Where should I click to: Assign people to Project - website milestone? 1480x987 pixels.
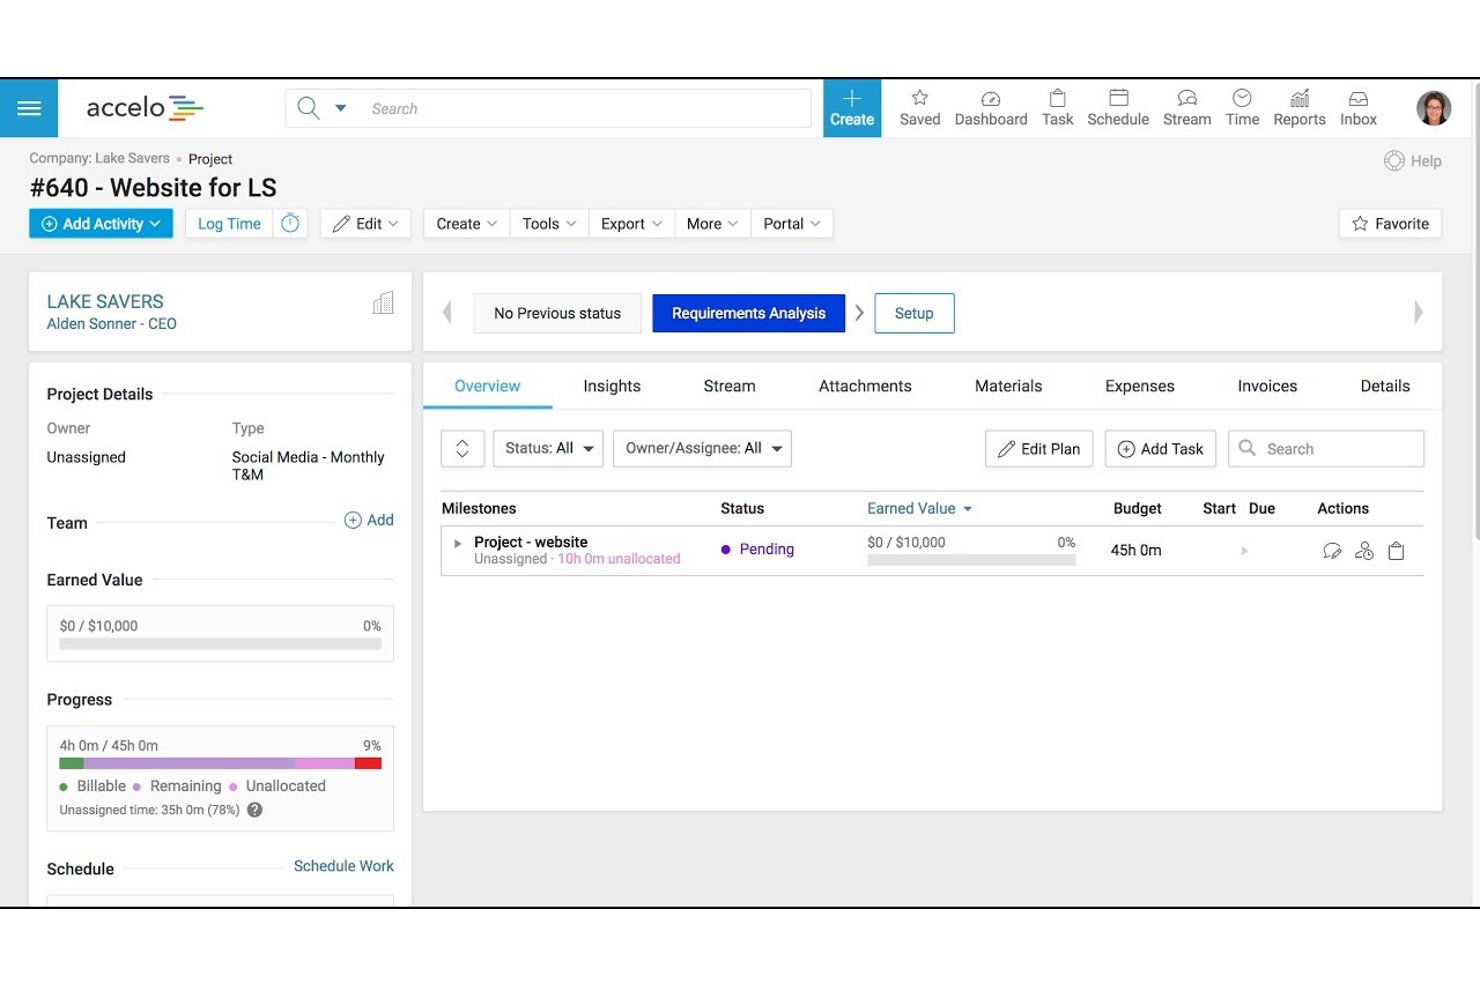pos(1364,551)
